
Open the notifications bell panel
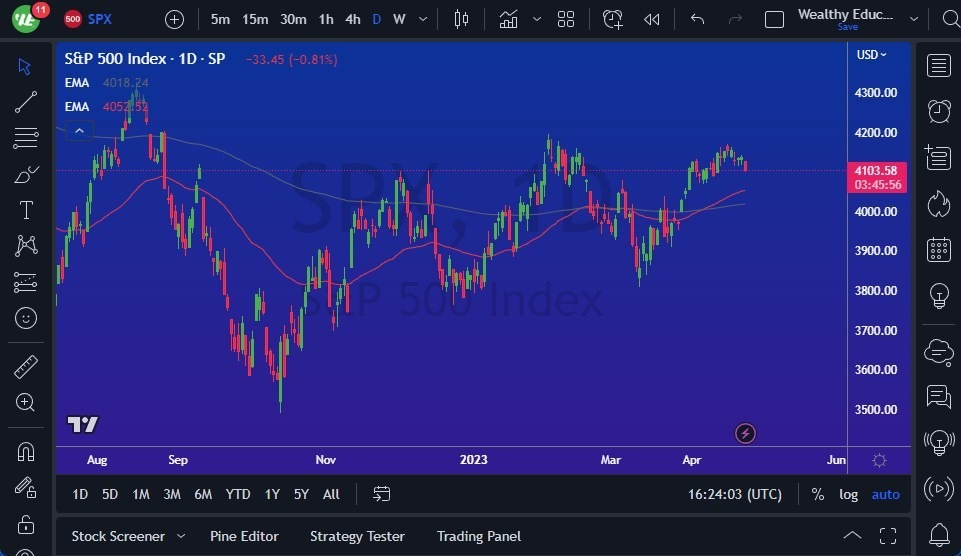pyautogui.click(x=939, y=535)
